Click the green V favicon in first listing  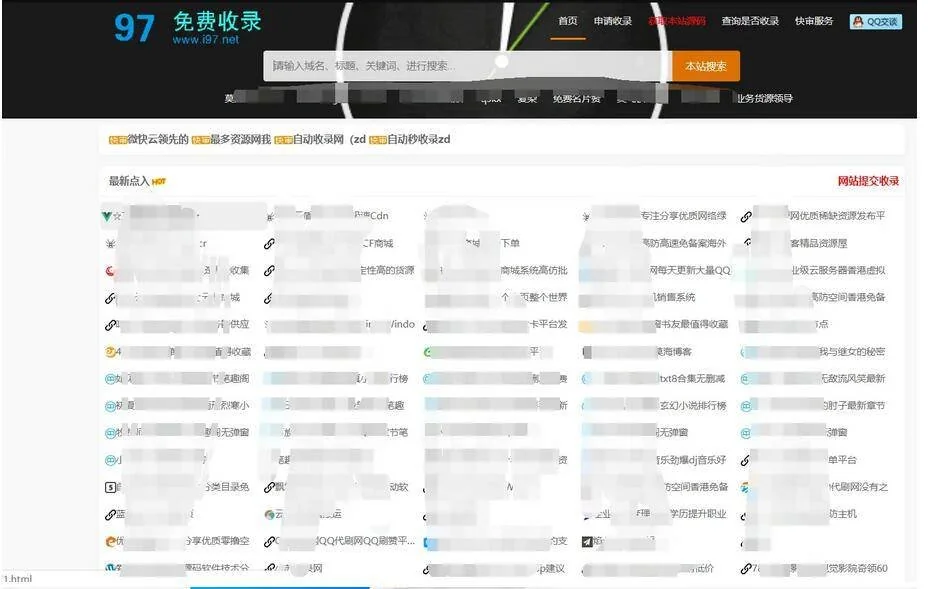click(x=107, y=216)
